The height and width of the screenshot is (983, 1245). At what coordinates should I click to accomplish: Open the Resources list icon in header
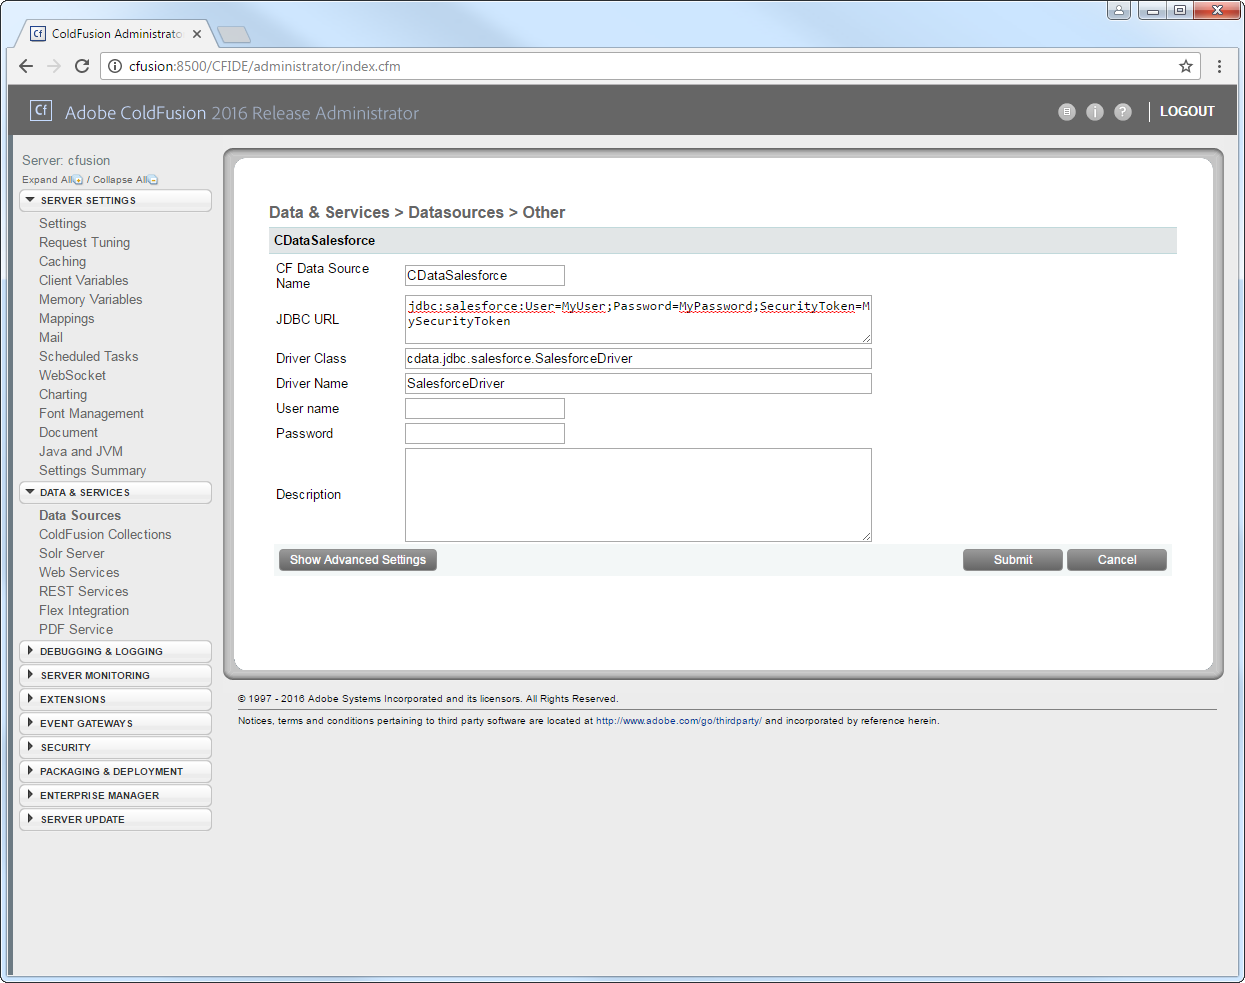point(1067,112)
